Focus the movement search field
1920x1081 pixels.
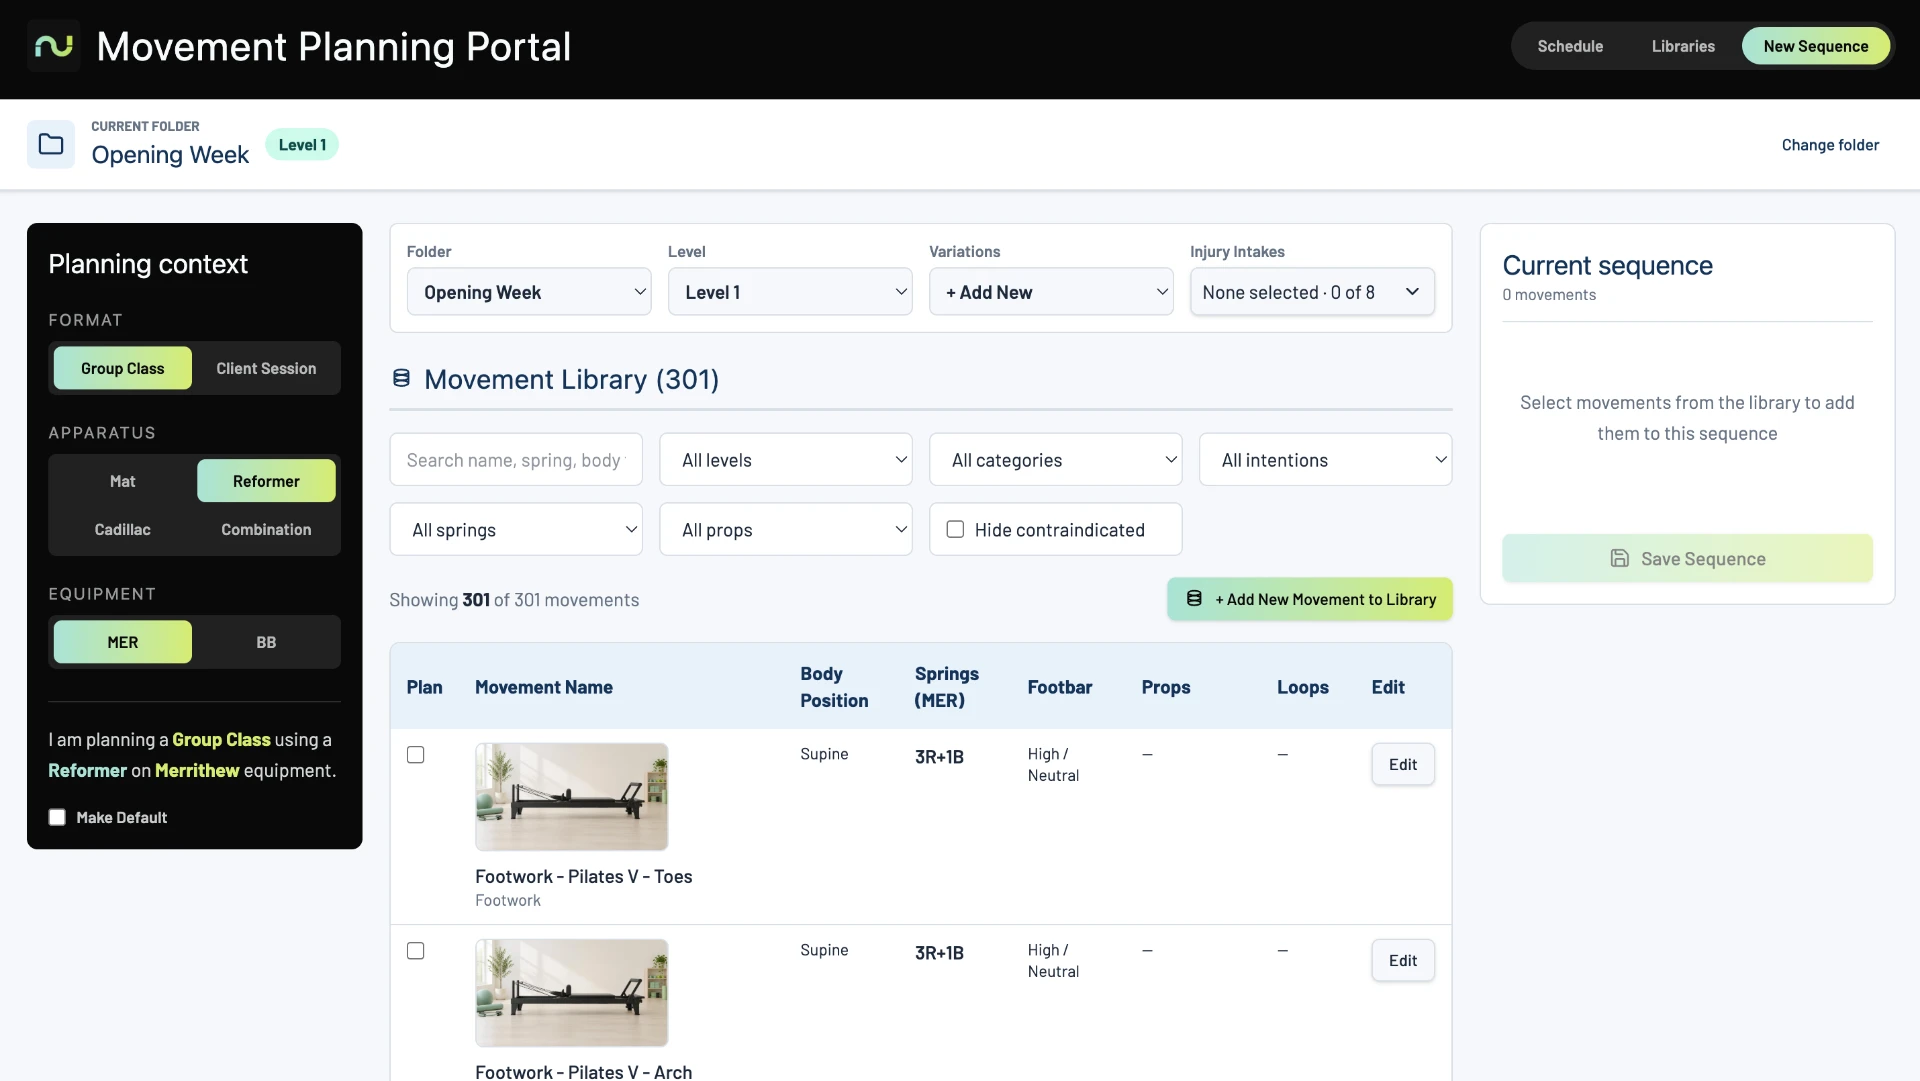516,459
